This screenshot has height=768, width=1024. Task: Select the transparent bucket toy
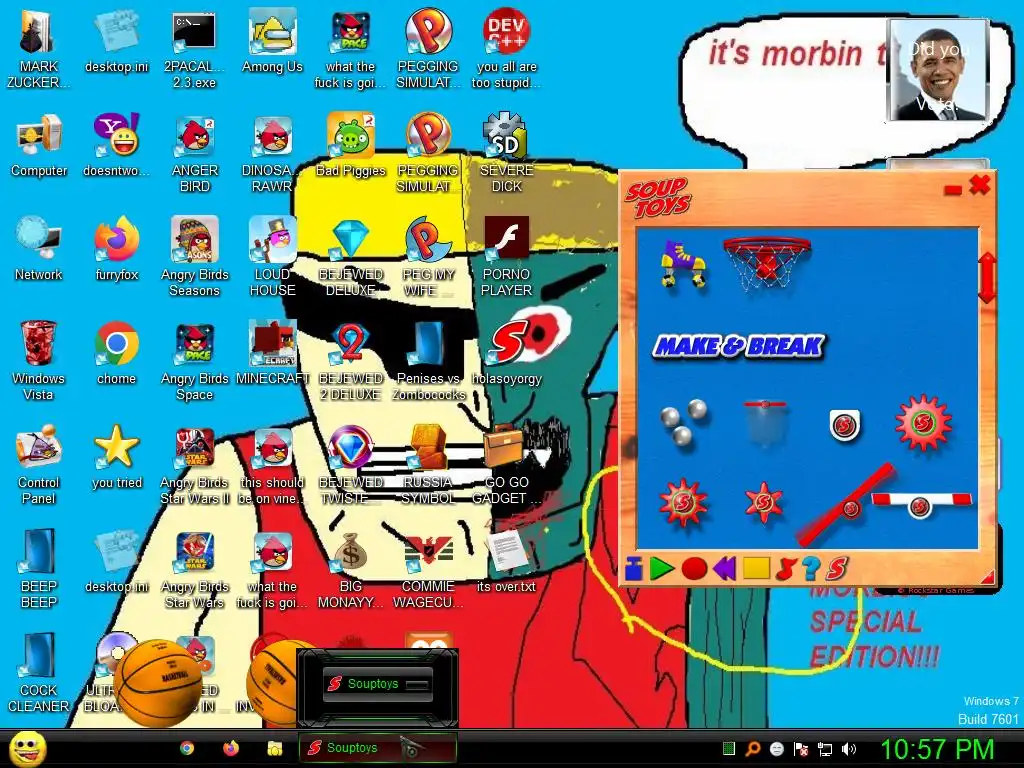765,423
